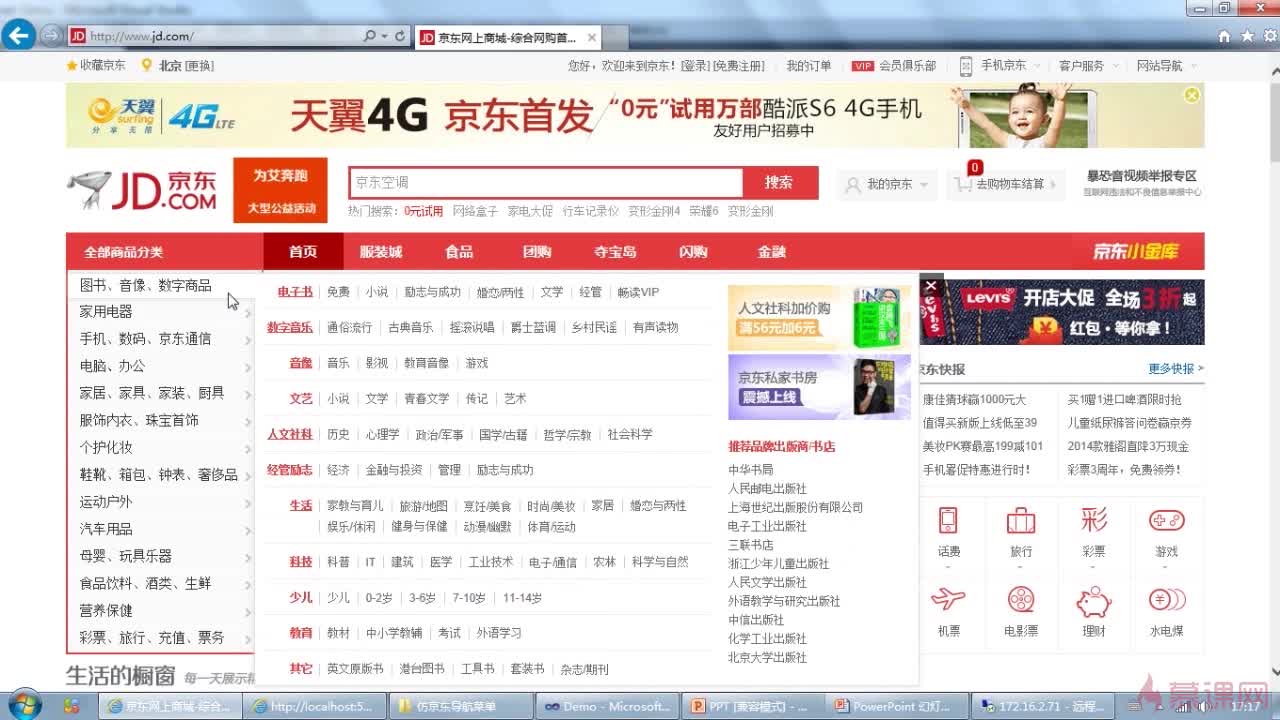Click the 收藏京东 star link
Screen dimensions: 1280x720
point(96,65)
